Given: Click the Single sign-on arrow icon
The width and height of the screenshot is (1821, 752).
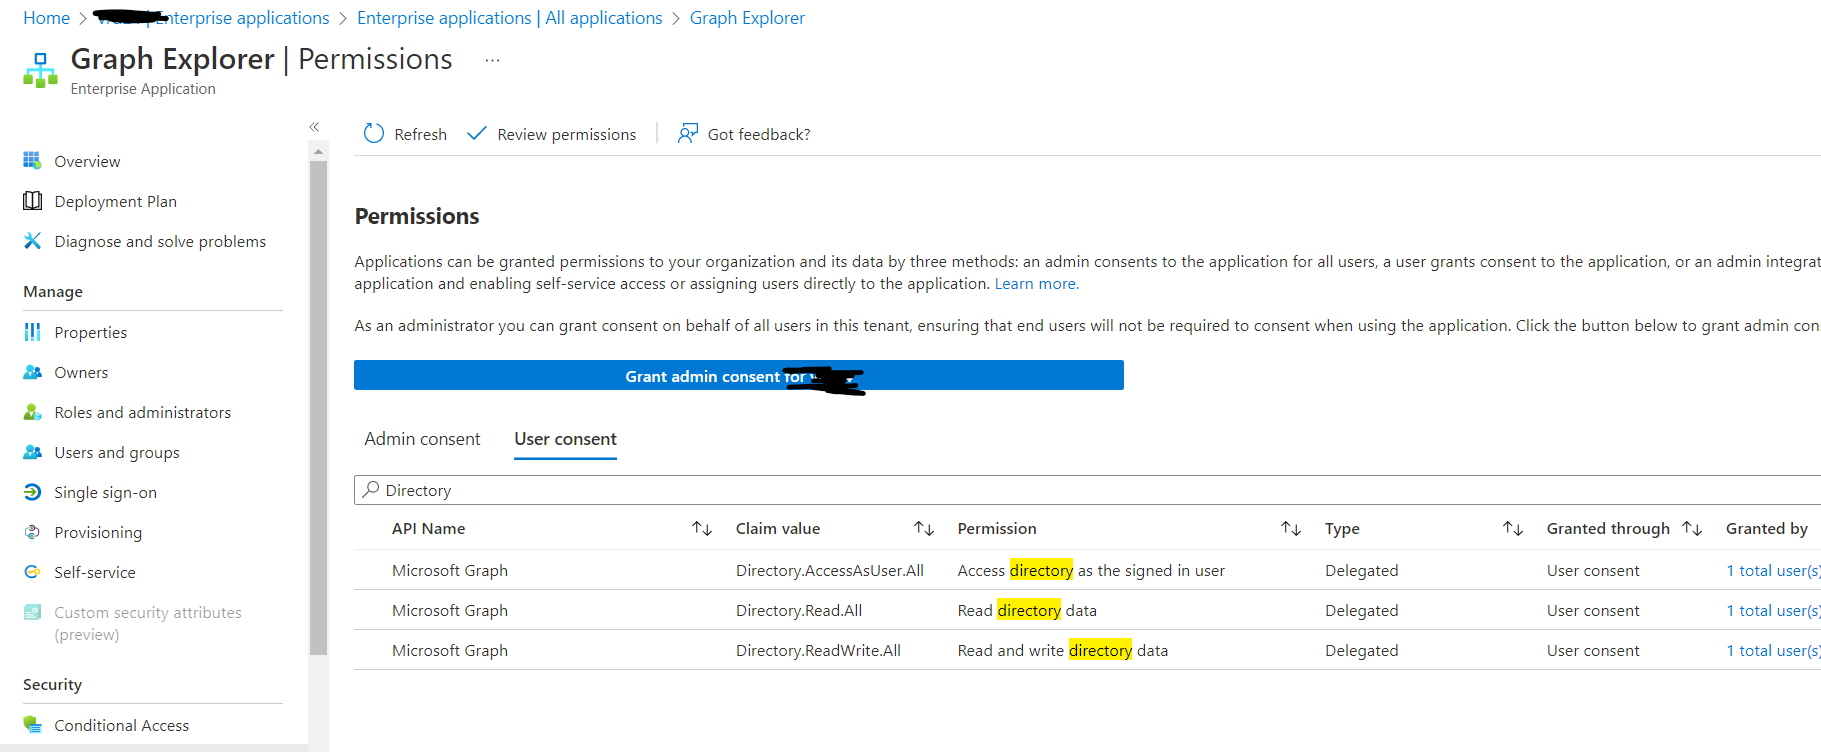Looking at the screenshot, I should click(x=33, y=492).
